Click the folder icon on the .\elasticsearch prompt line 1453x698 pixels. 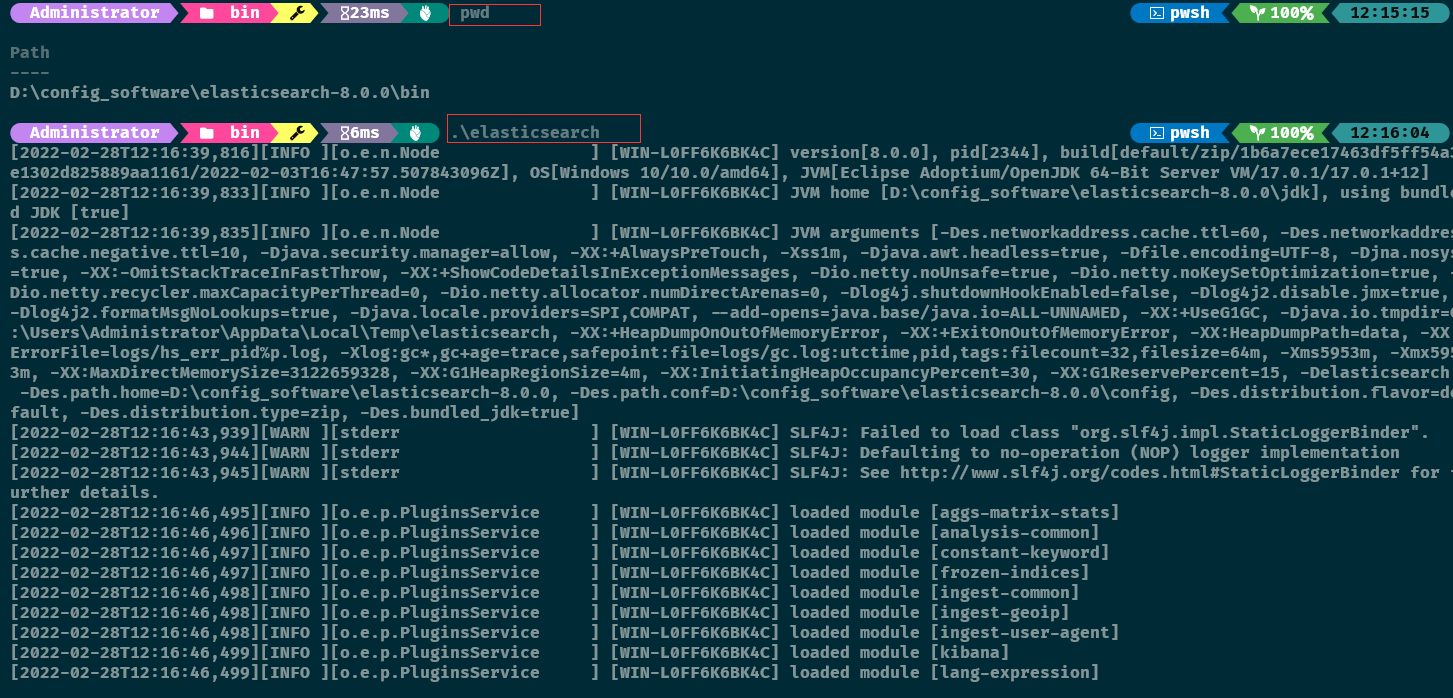click(x=207, y=132)
